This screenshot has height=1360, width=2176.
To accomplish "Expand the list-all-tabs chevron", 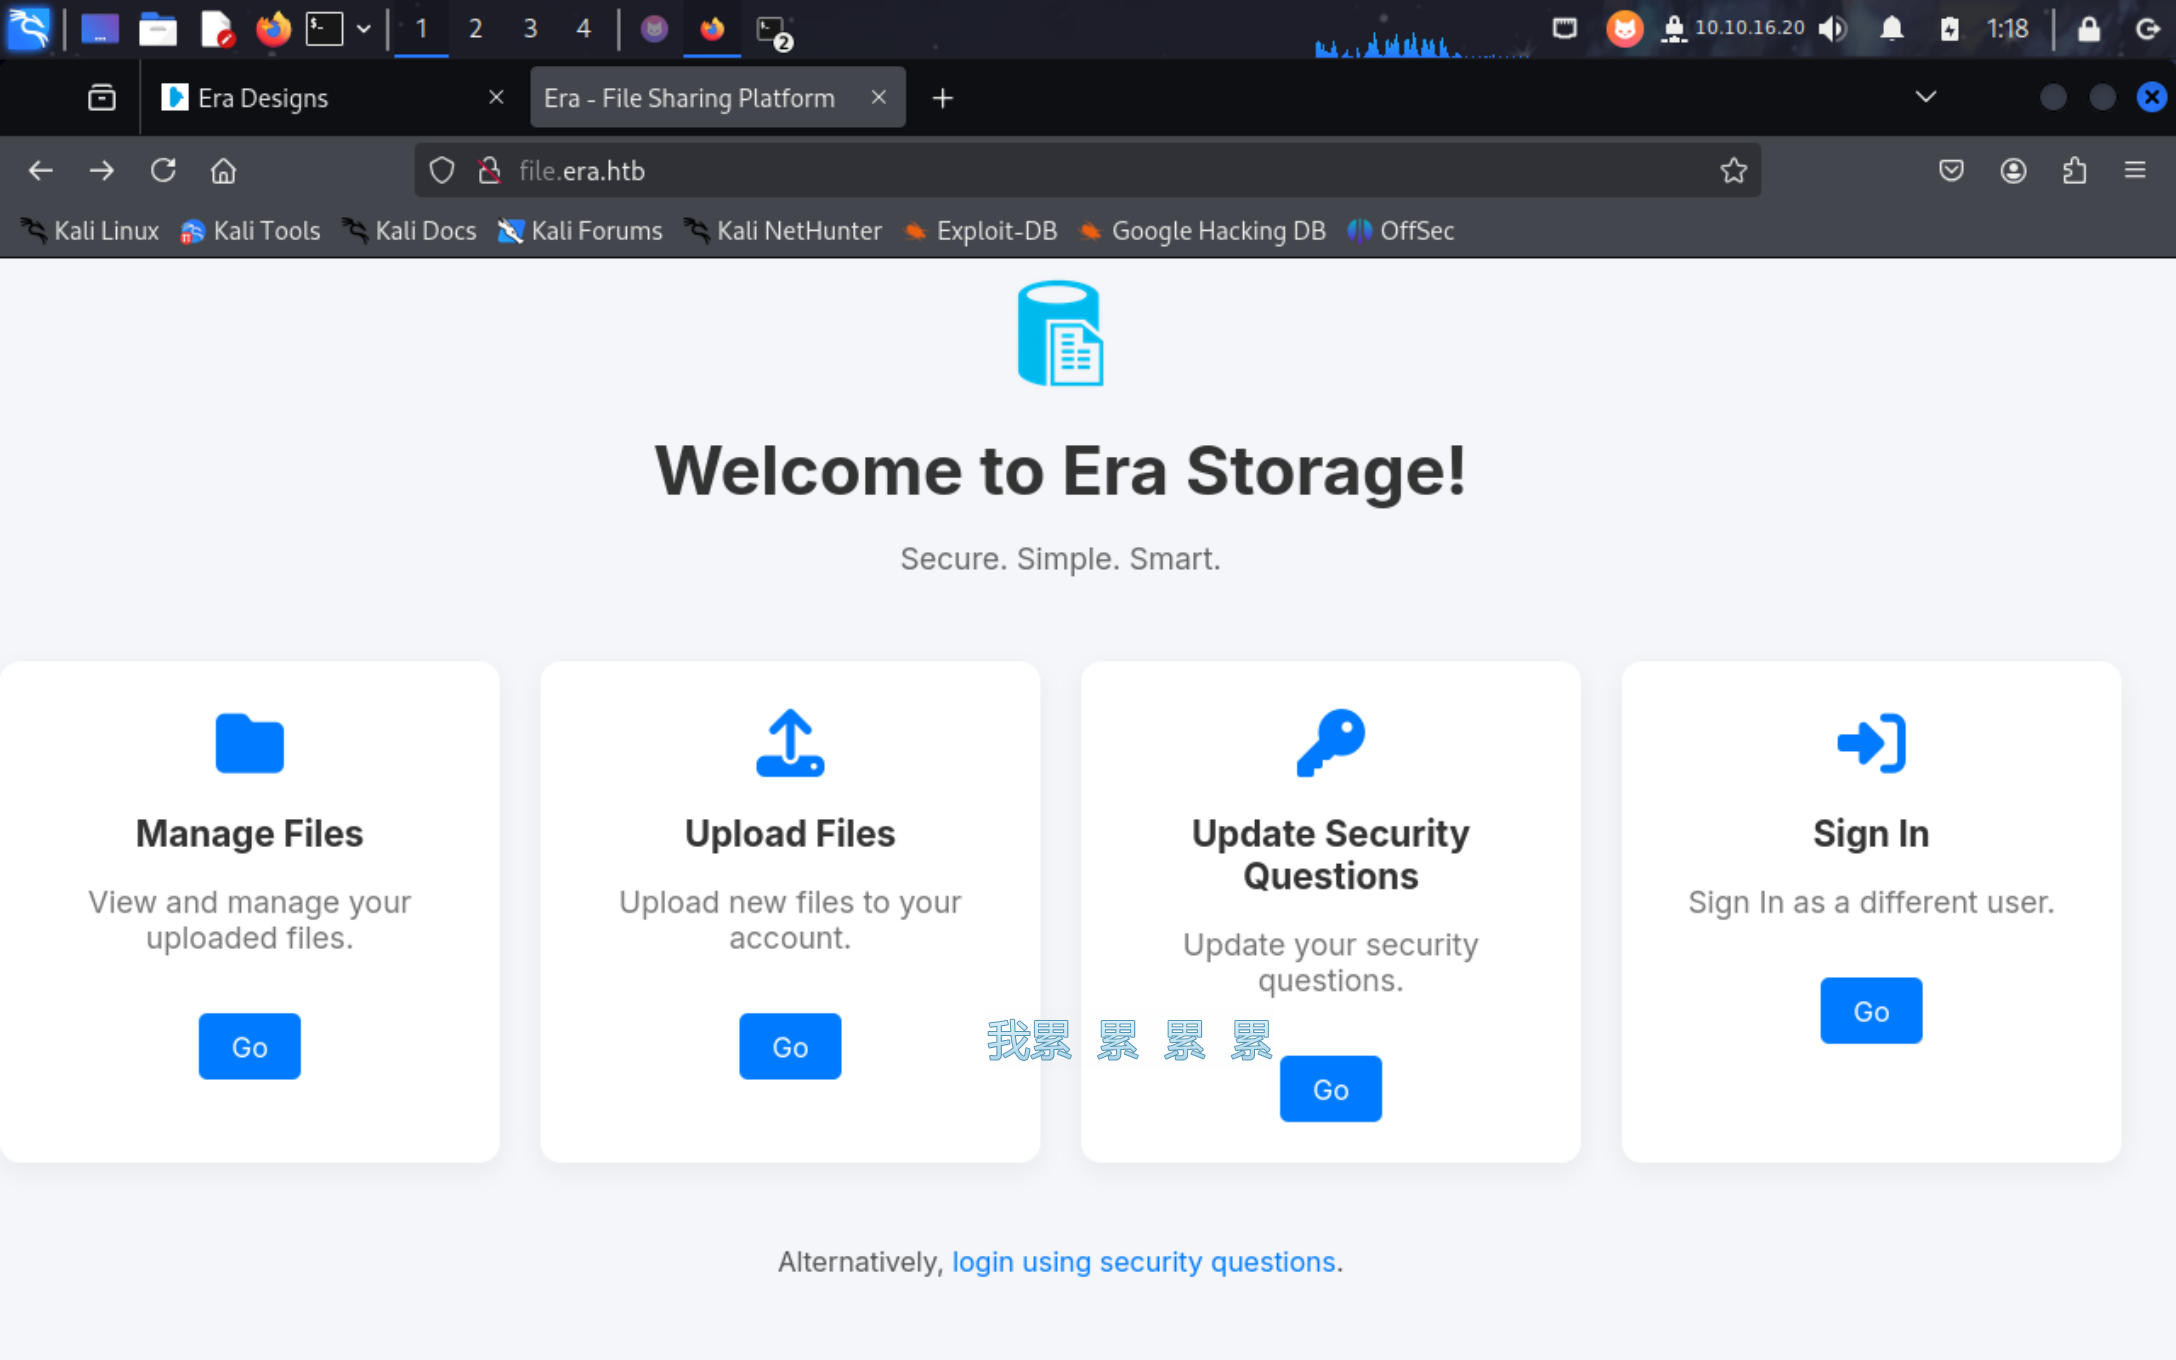I will 1925,97.
